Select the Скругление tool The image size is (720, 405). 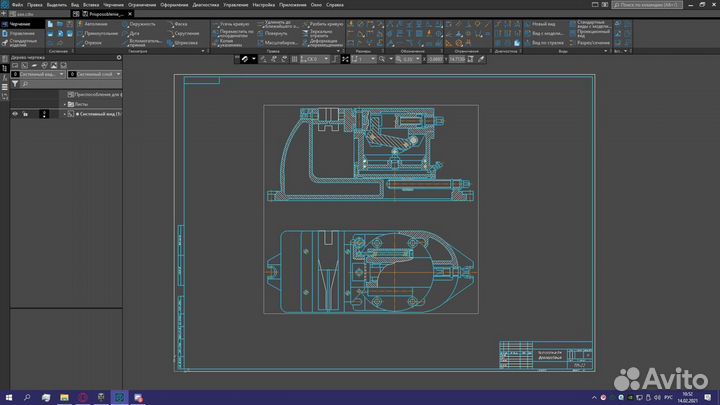click(x=186, y=34)
